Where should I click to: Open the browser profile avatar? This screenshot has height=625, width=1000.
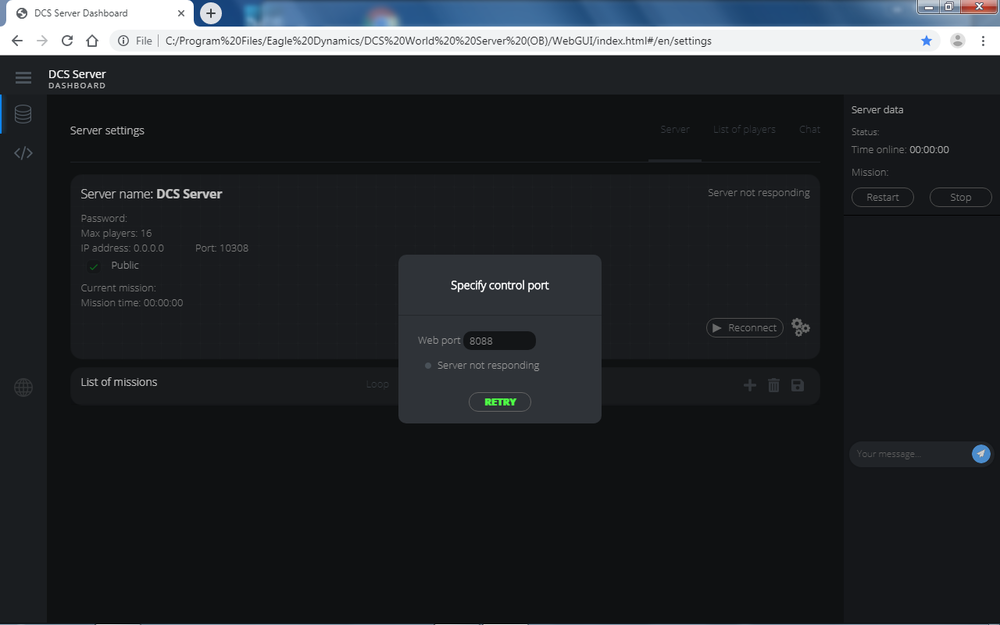957,41
